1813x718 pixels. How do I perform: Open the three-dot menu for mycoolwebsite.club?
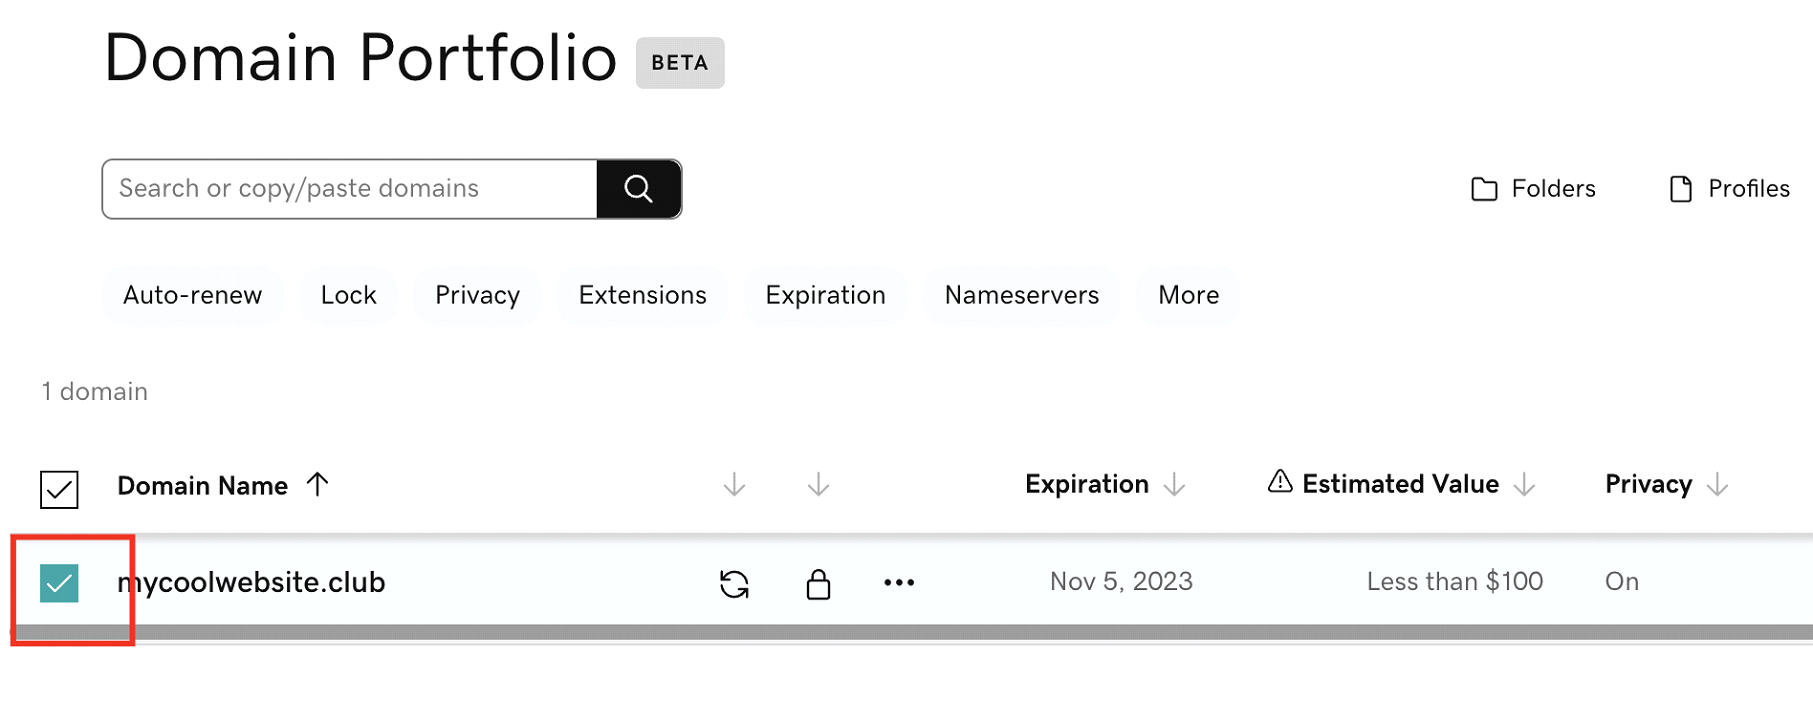tap(899, 583)
